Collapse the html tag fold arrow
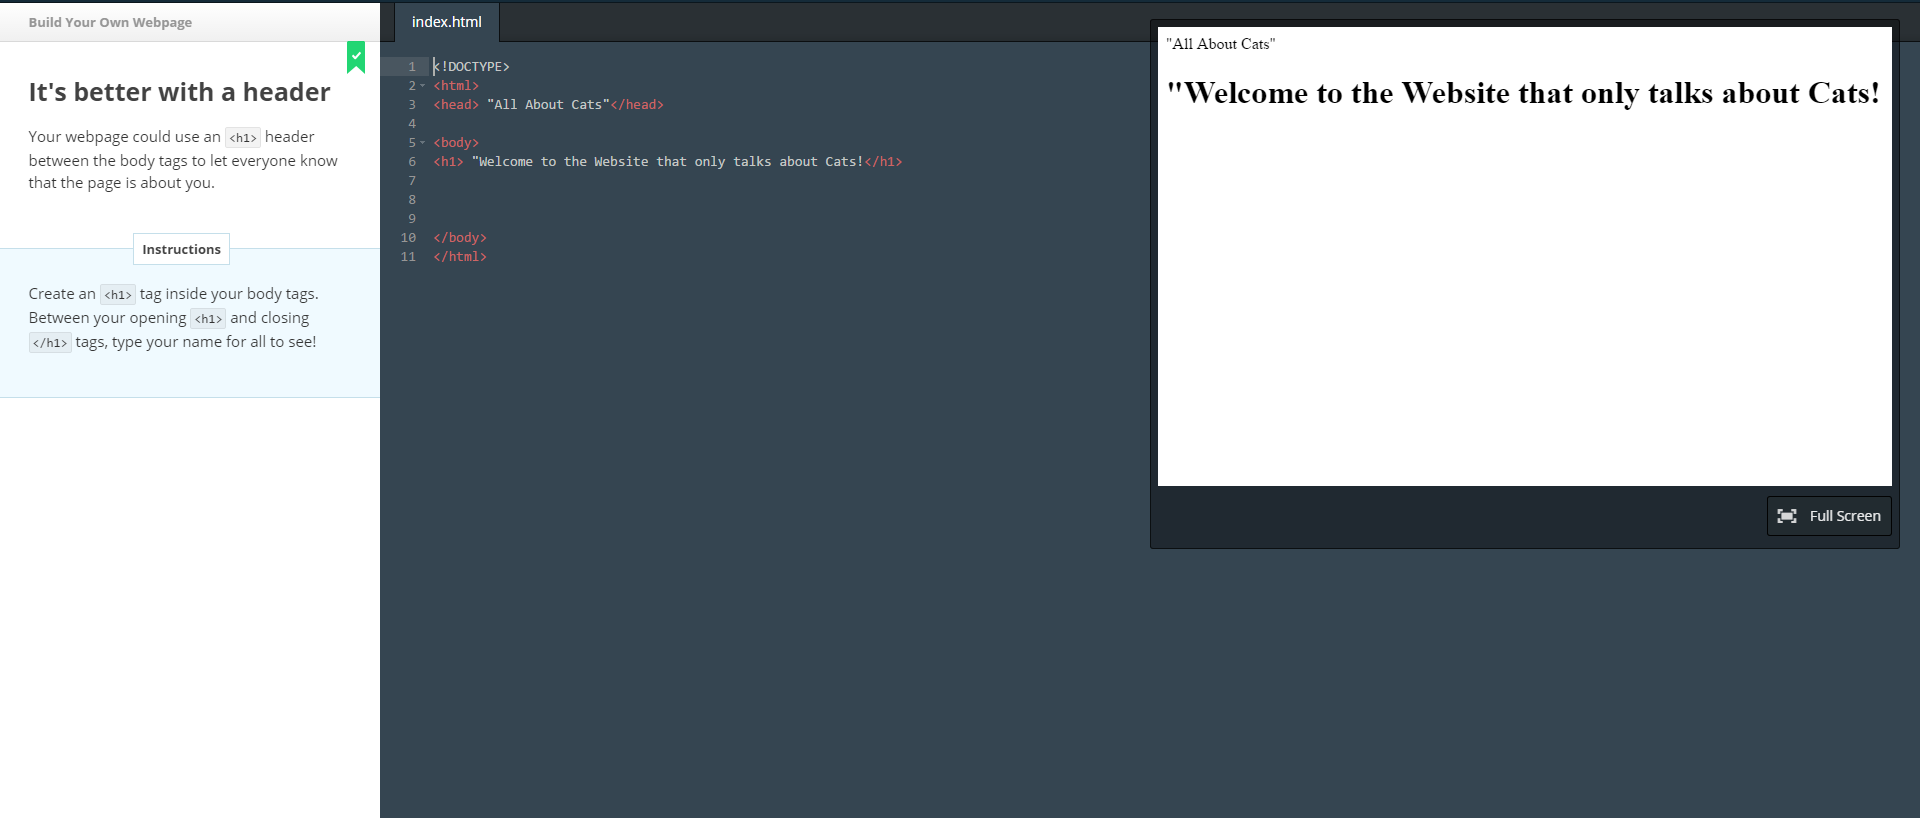The image size is (1920, 818). [423, 86]
